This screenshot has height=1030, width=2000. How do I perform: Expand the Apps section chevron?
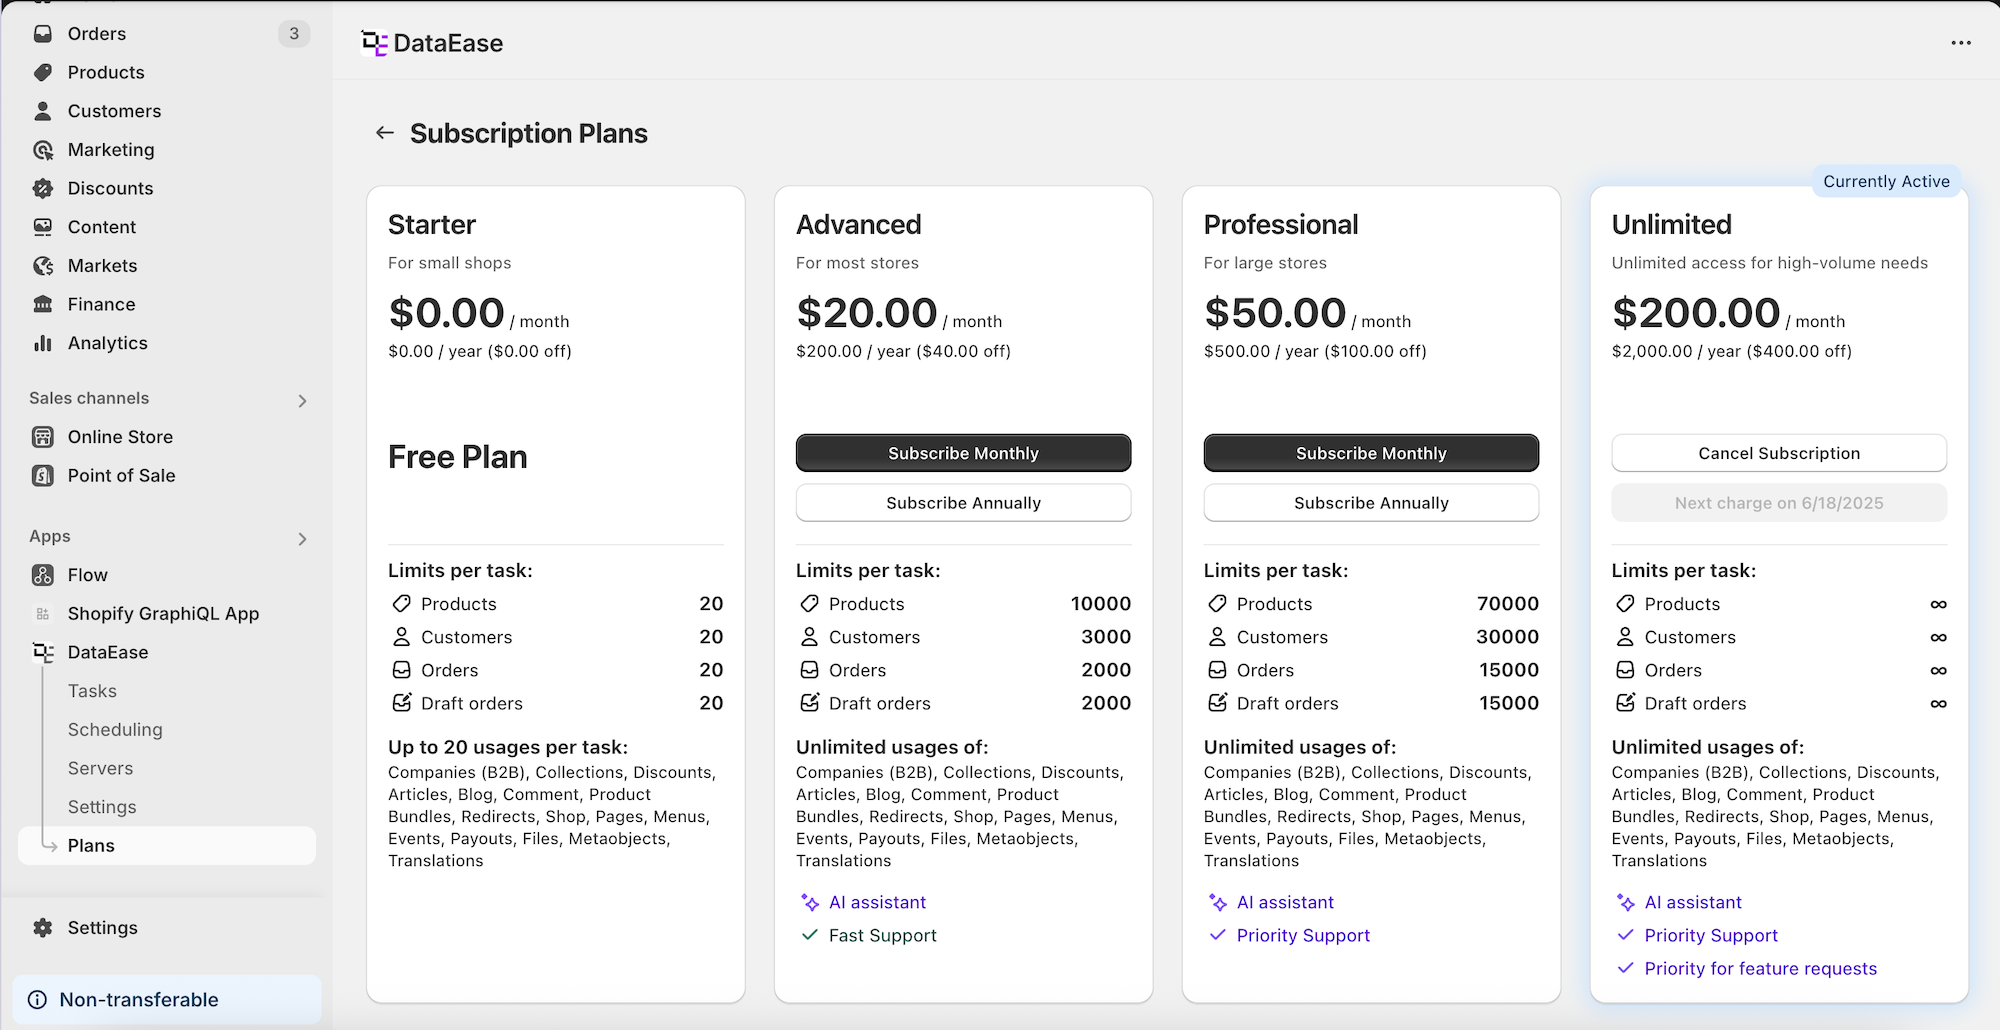pyautogui.click(x=302, y=539)
